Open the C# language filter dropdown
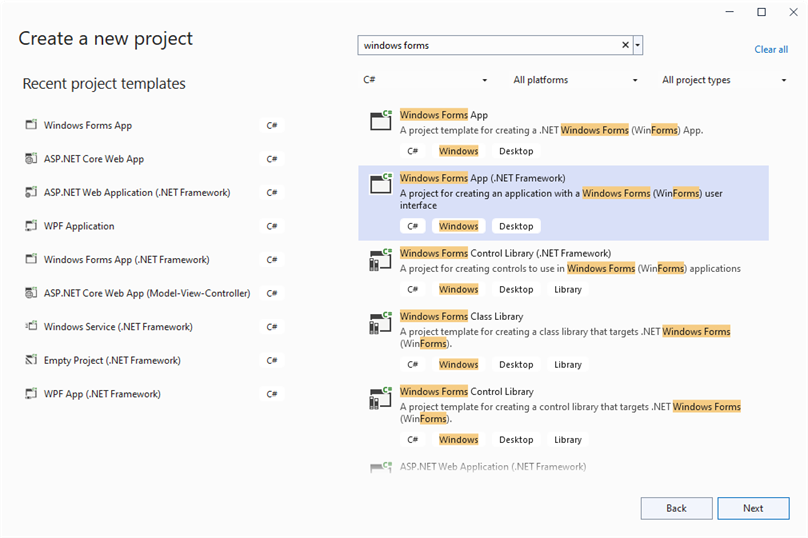808x538 pixels. click(425, 80)
